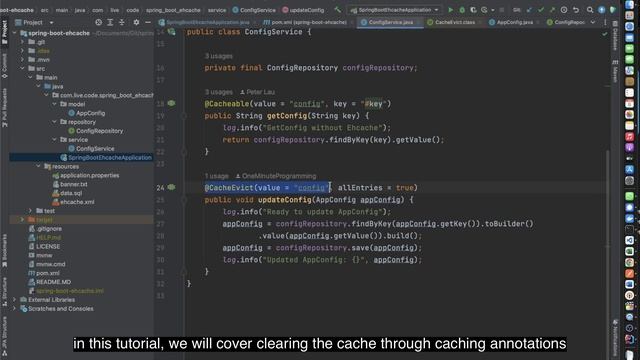Toggle the Notifications tool window button

(615, 339)
